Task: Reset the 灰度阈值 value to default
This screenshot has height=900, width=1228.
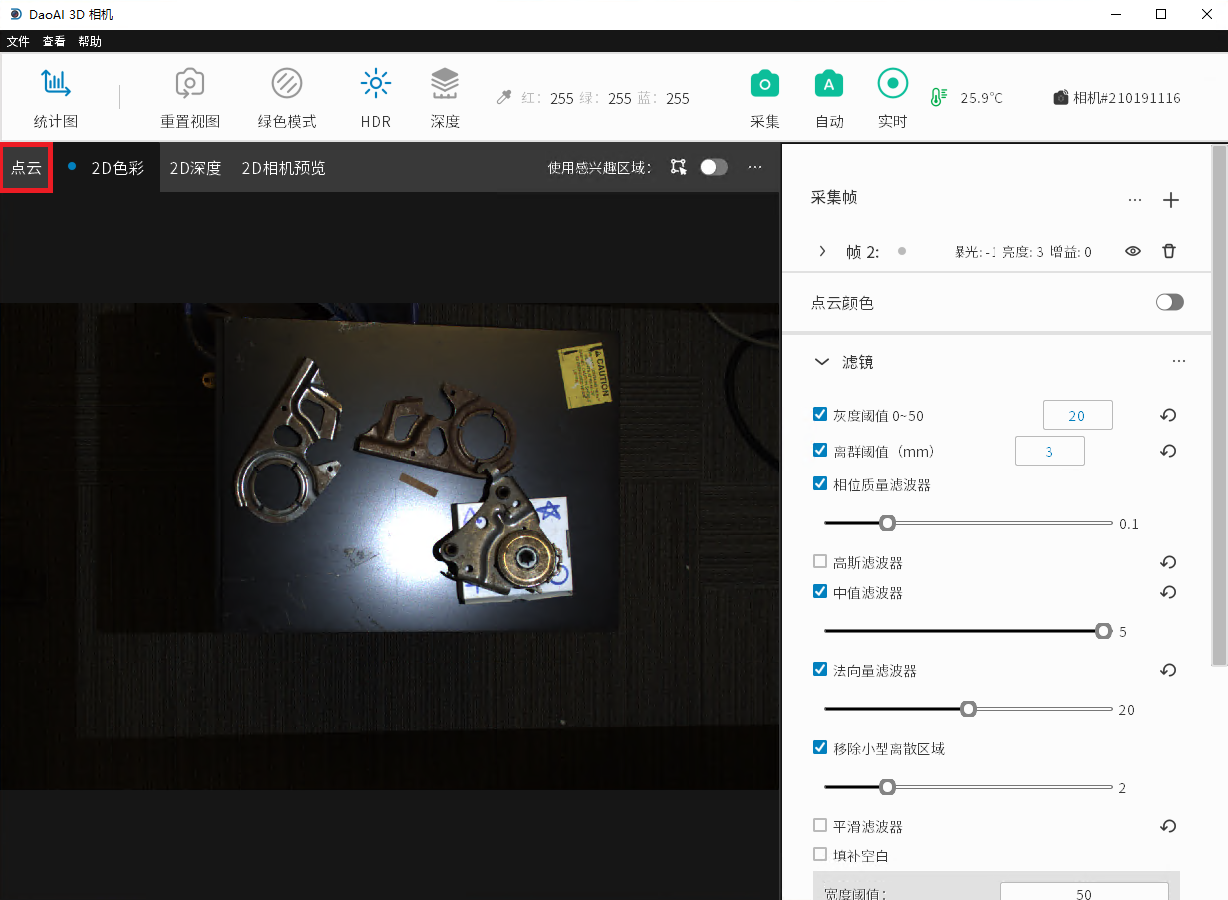Action: [x=1168, y=415]
